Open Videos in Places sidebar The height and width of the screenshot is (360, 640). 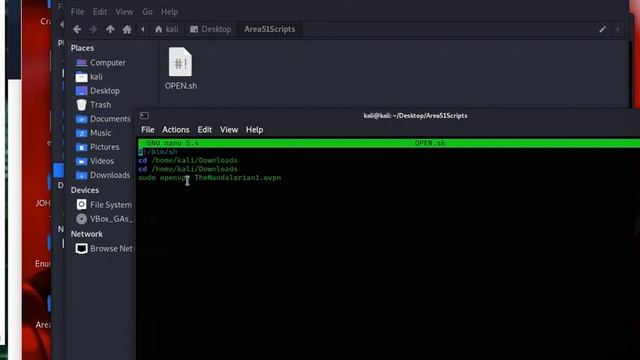(95, 161)
